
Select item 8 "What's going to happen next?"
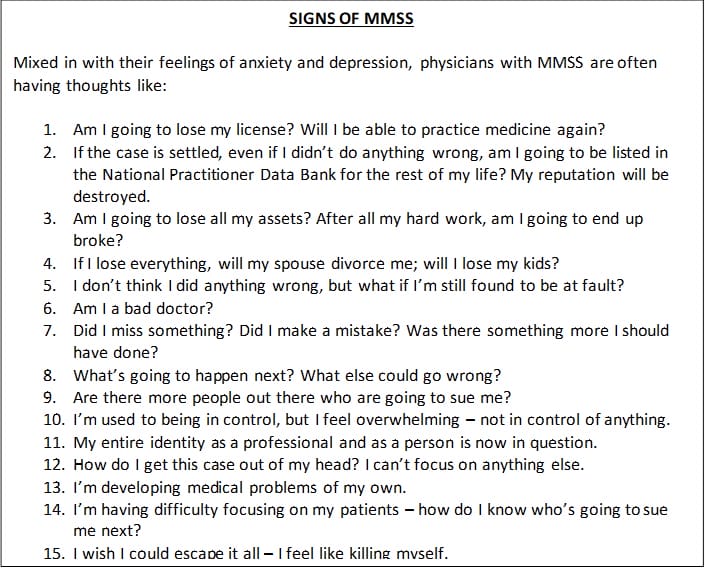[x=287, y=376]
